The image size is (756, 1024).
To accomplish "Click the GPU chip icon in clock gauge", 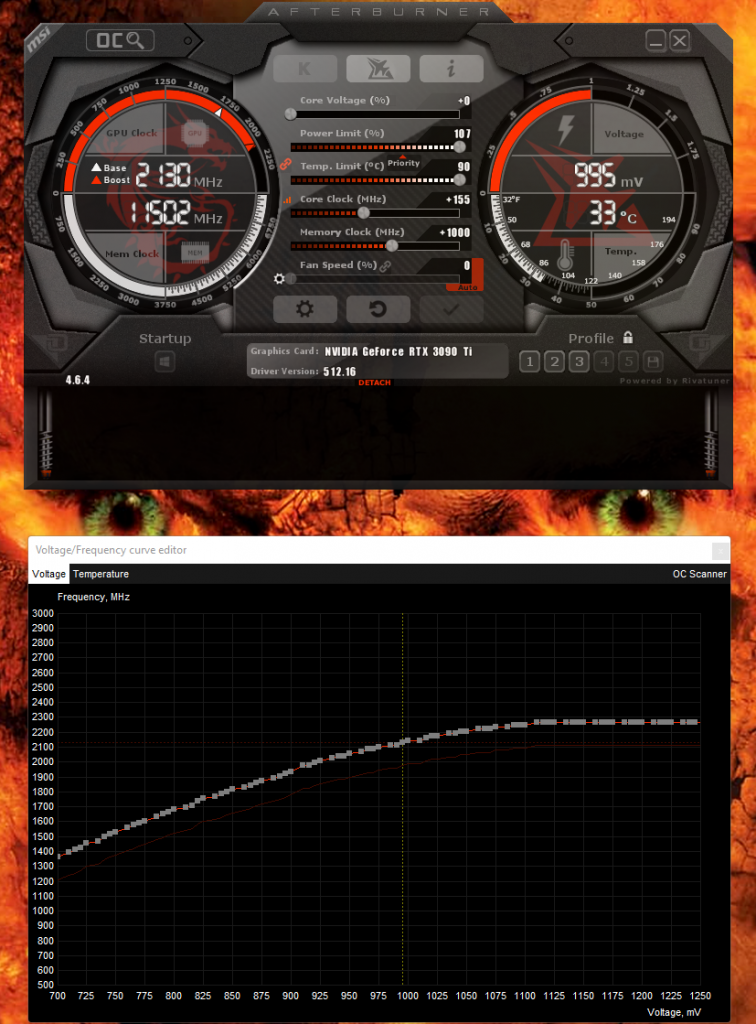I will (195, 133).
